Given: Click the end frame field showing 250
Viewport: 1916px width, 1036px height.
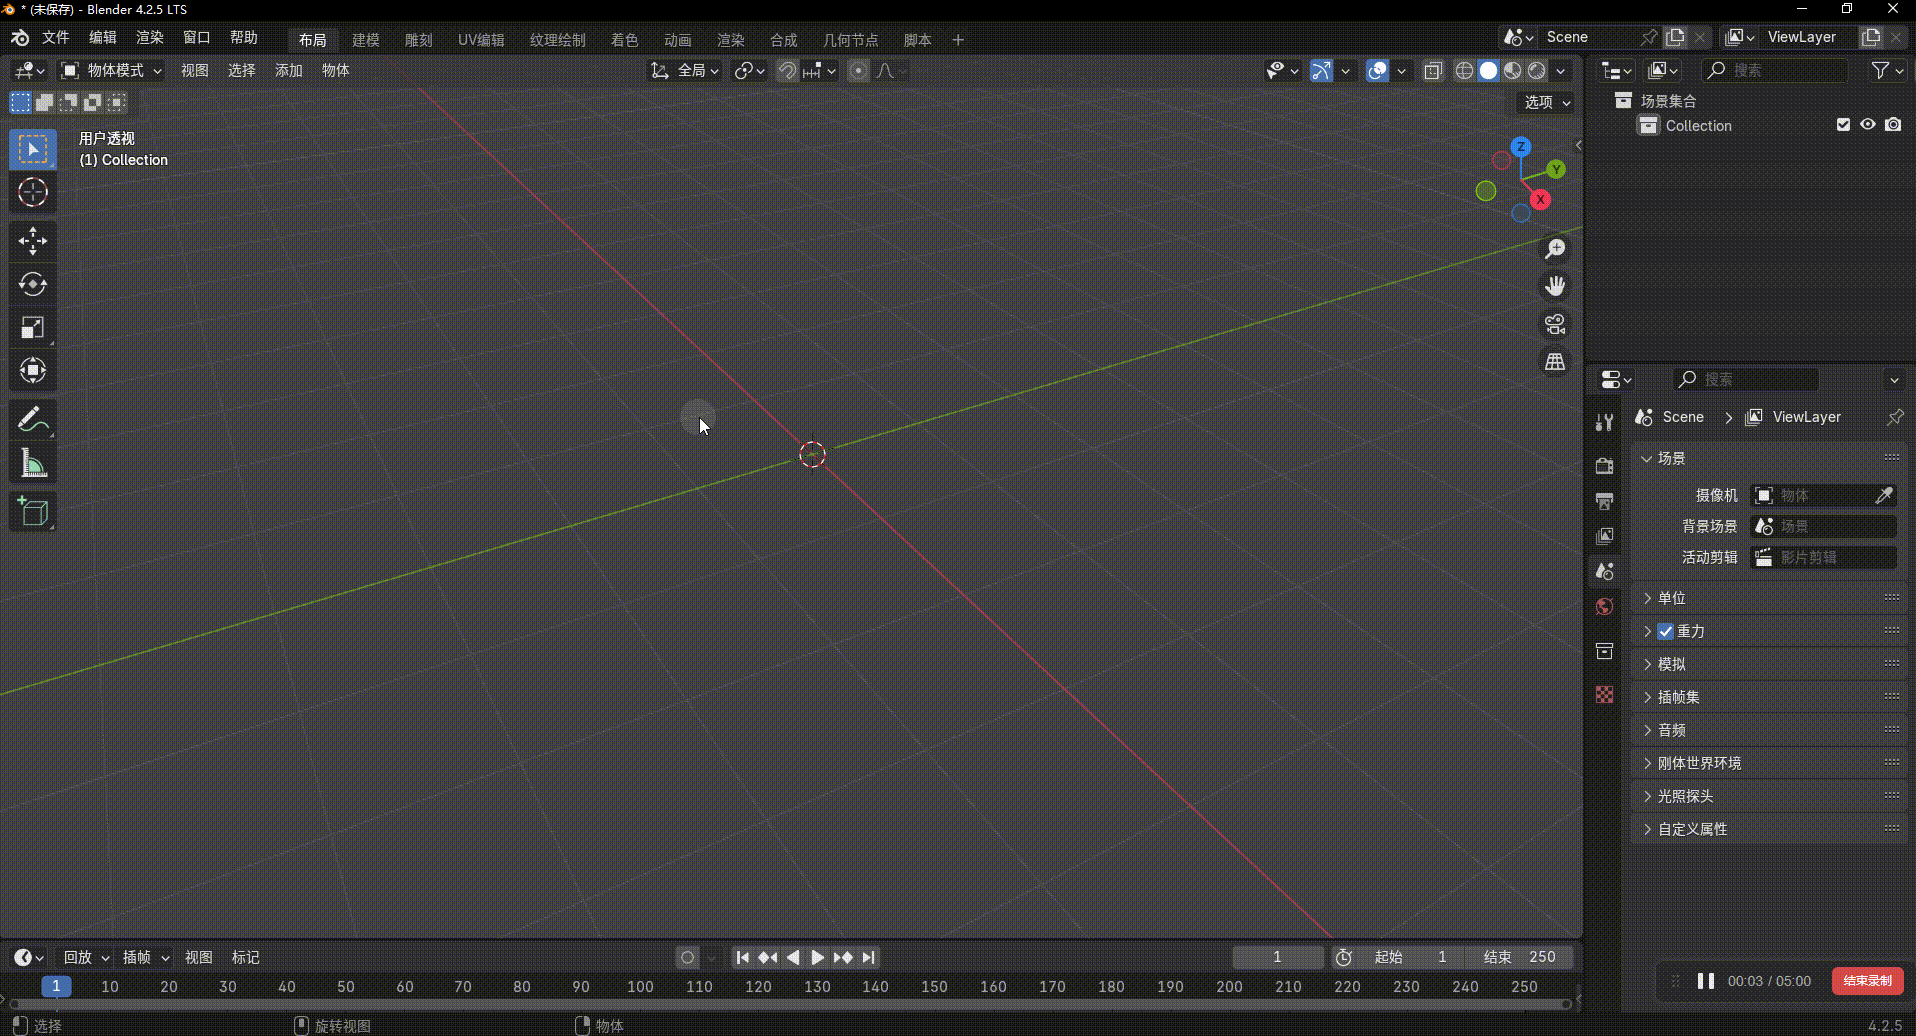Looking at the screenshot, I should (x=1519, y=957).
